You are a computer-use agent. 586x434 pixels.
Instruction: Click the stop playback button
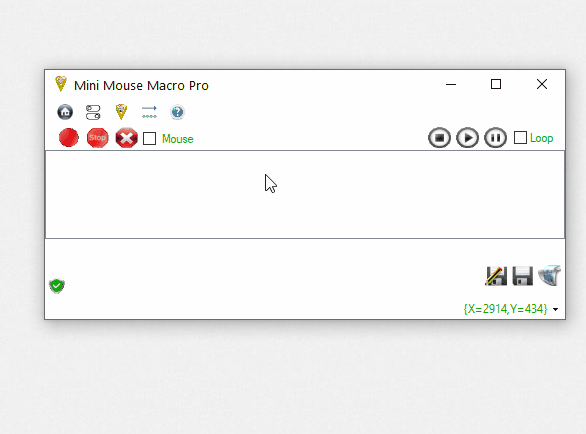click(439, 138)
